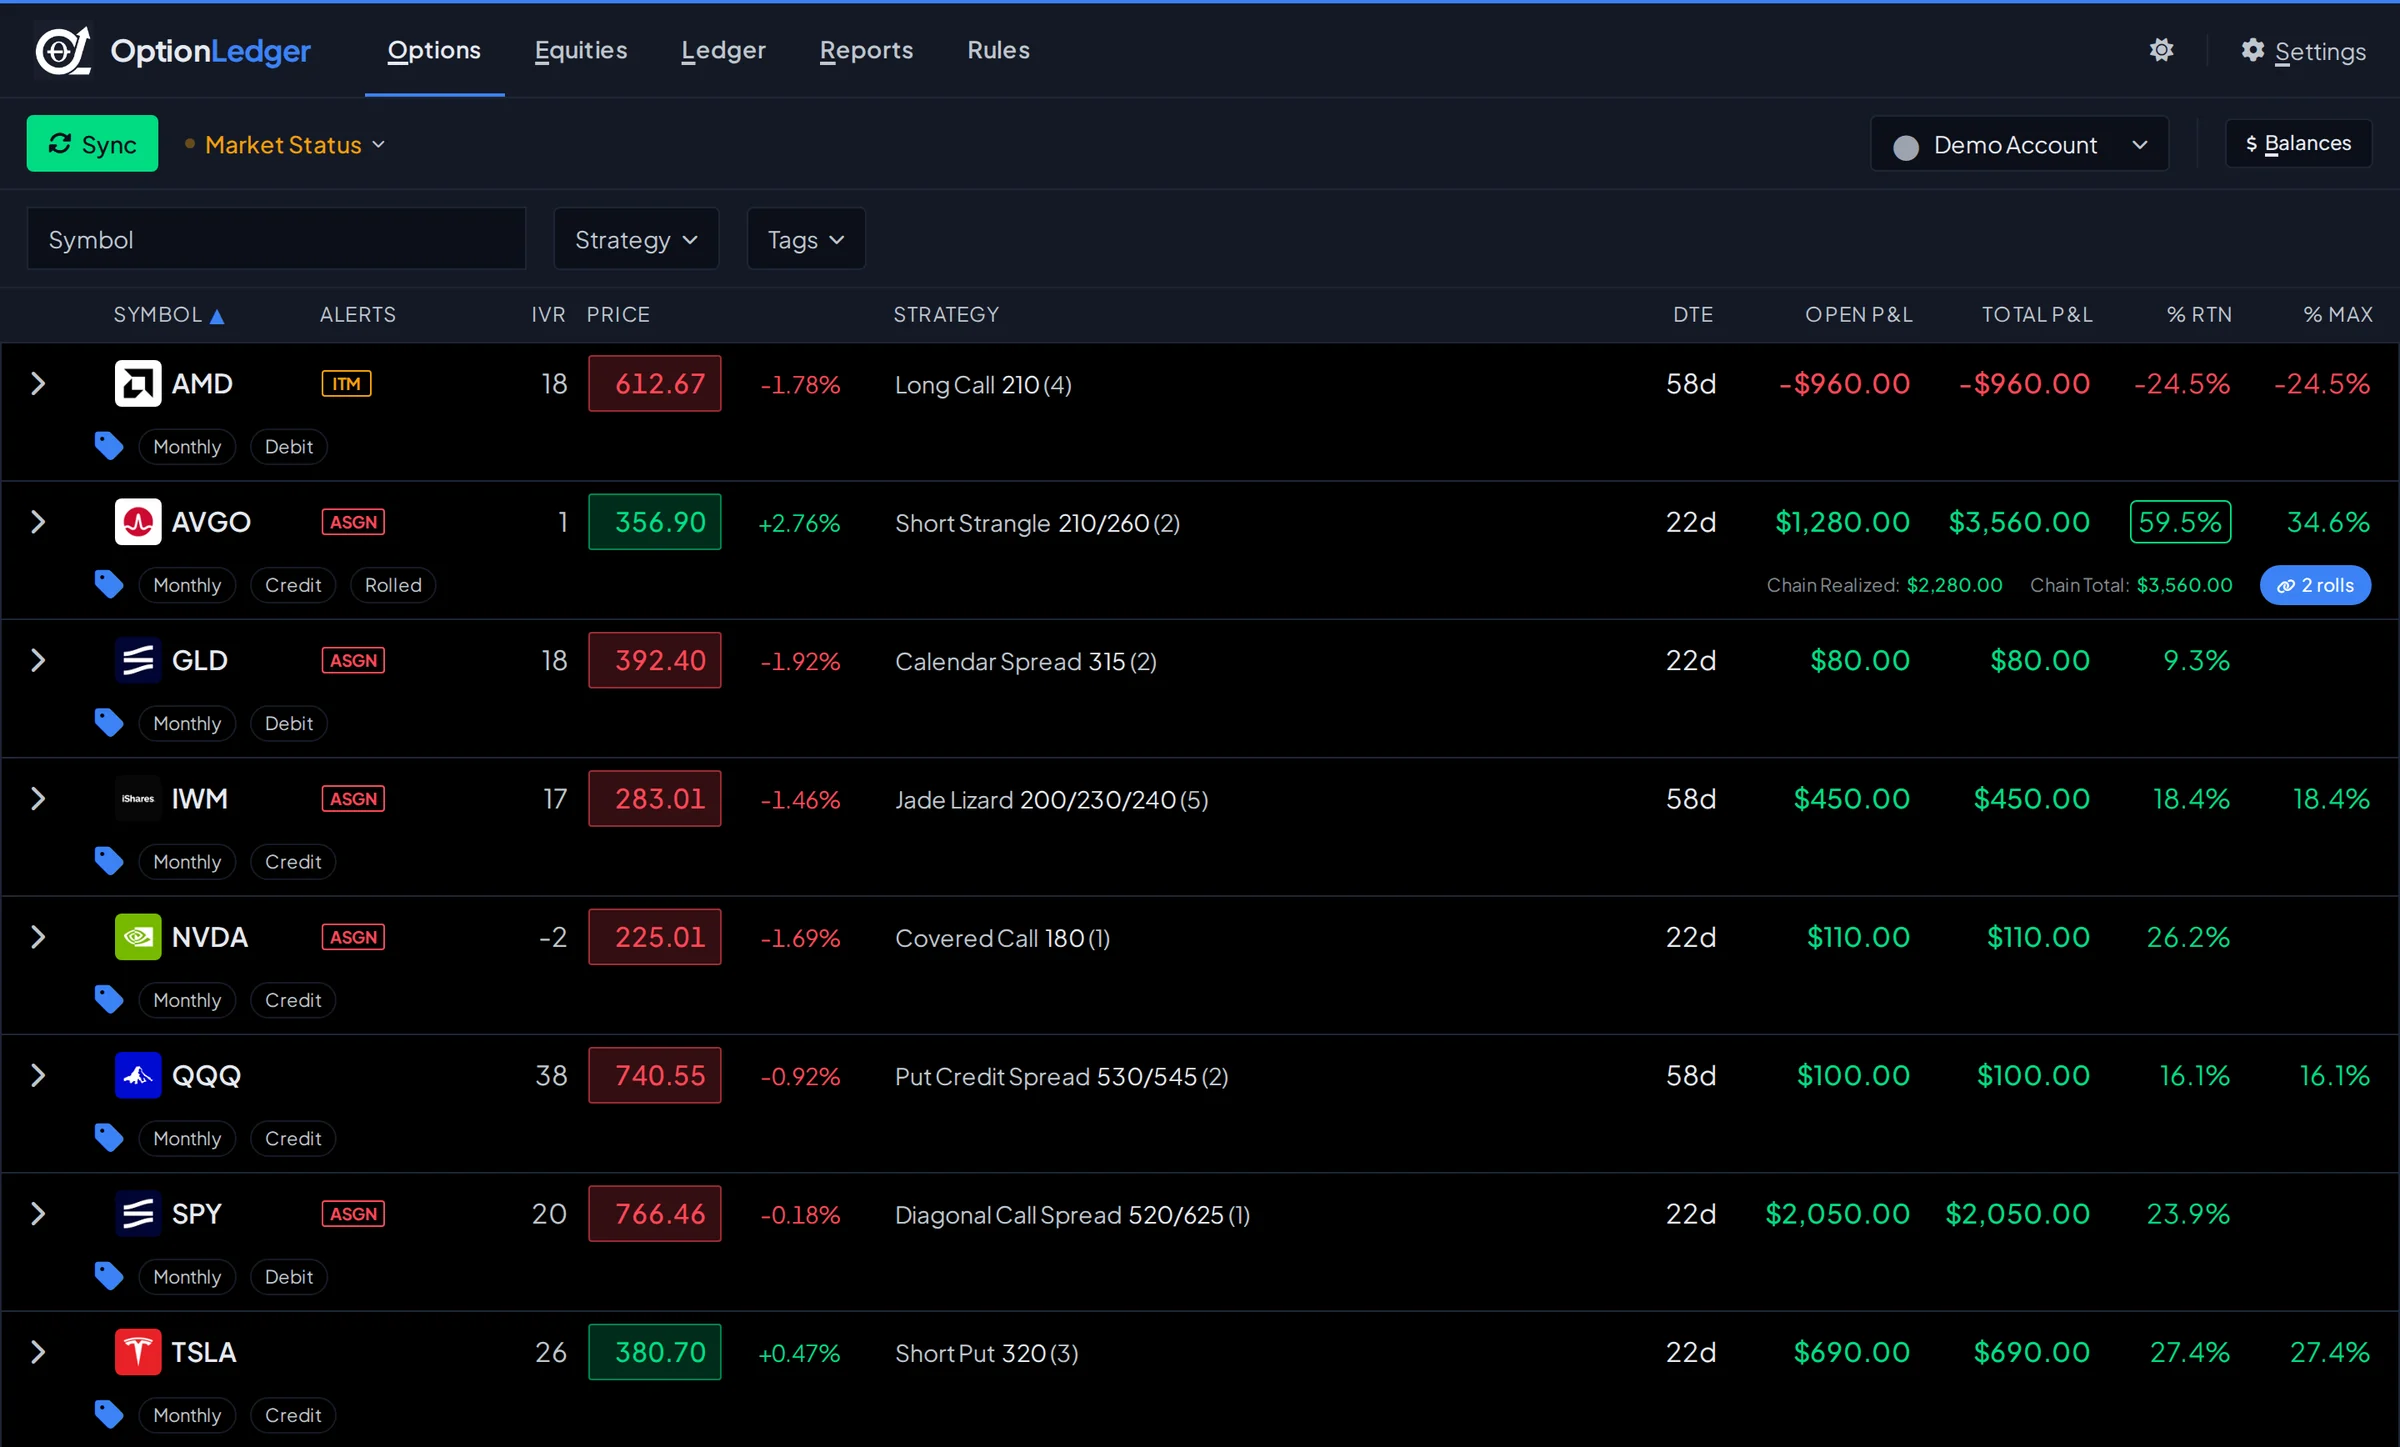
Task: Click the ITM alert badge on AMD
Action: pyautogui.click(x=346, y=384)
